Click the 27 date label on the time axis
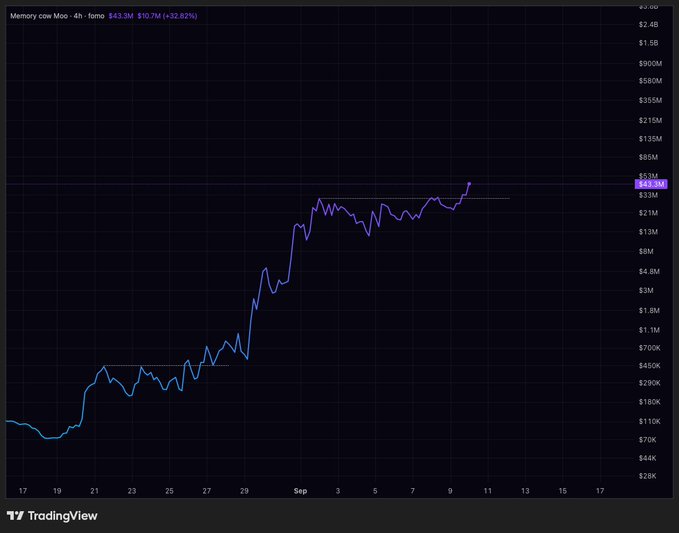Viewport: 679px width, 533px height. pos(207,491)
